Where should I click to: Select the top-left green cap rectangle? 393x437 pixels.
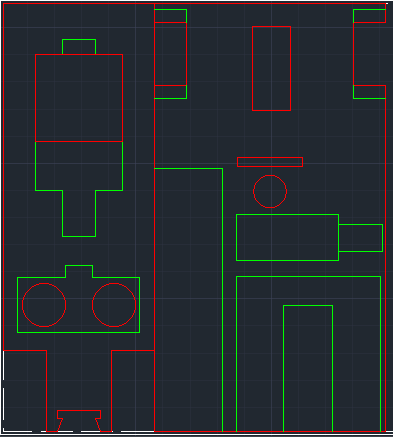[x=170, y=16]
